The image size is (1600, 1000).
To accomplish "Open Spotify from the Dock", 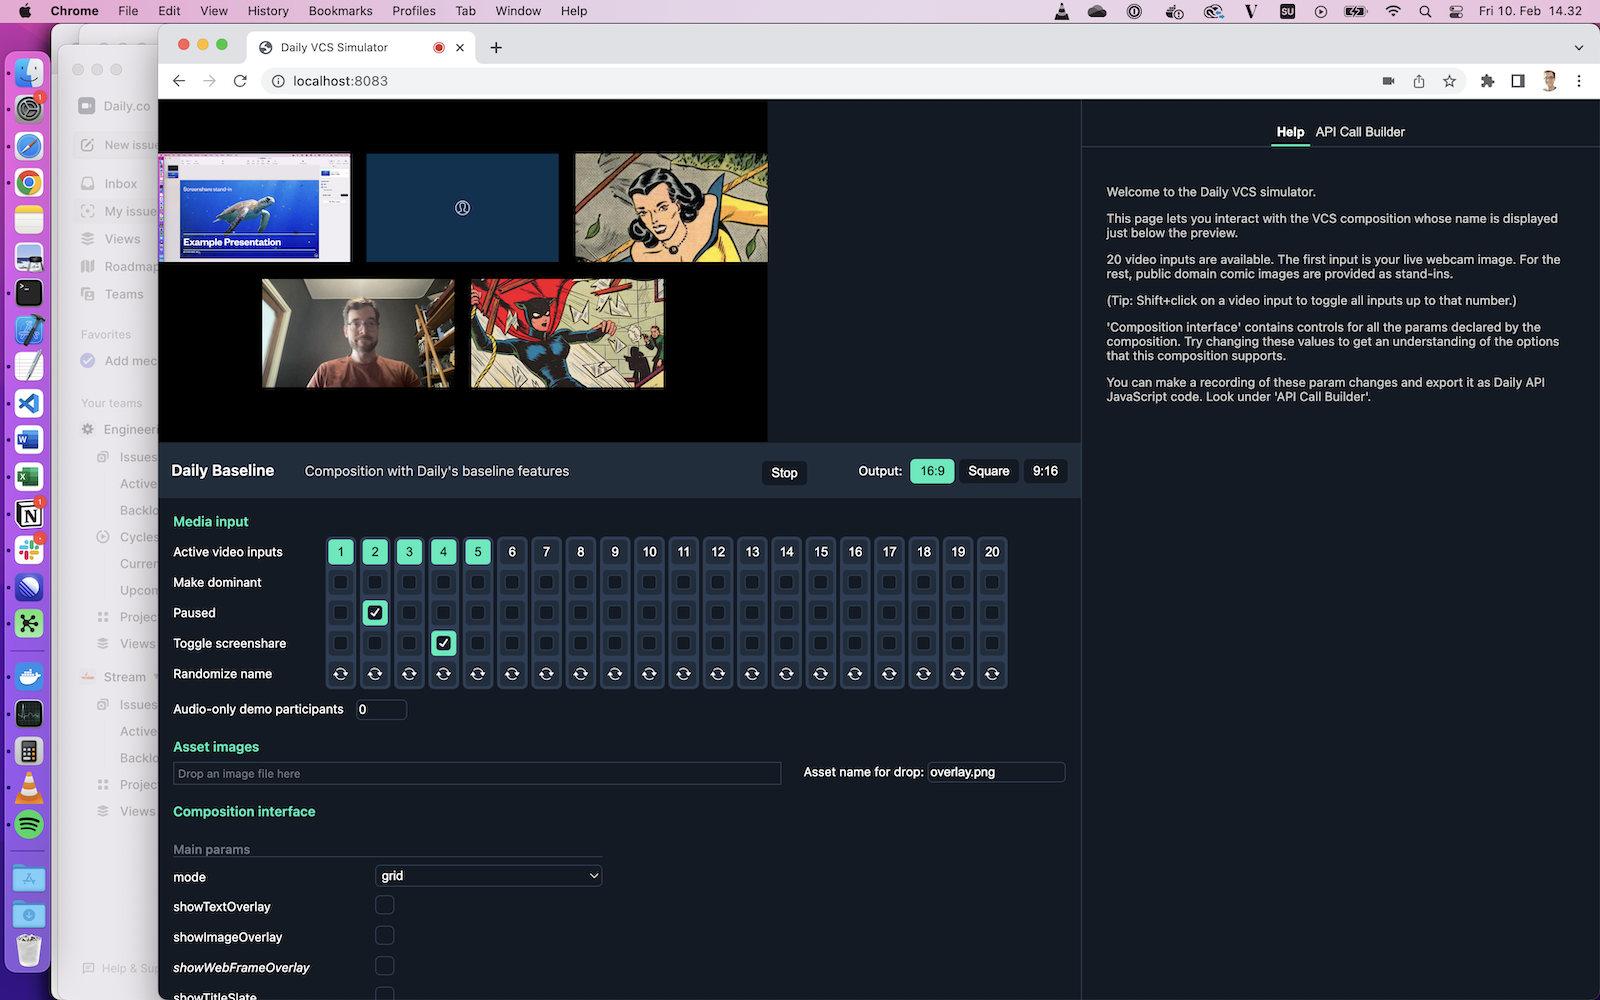I will (29, 825).
